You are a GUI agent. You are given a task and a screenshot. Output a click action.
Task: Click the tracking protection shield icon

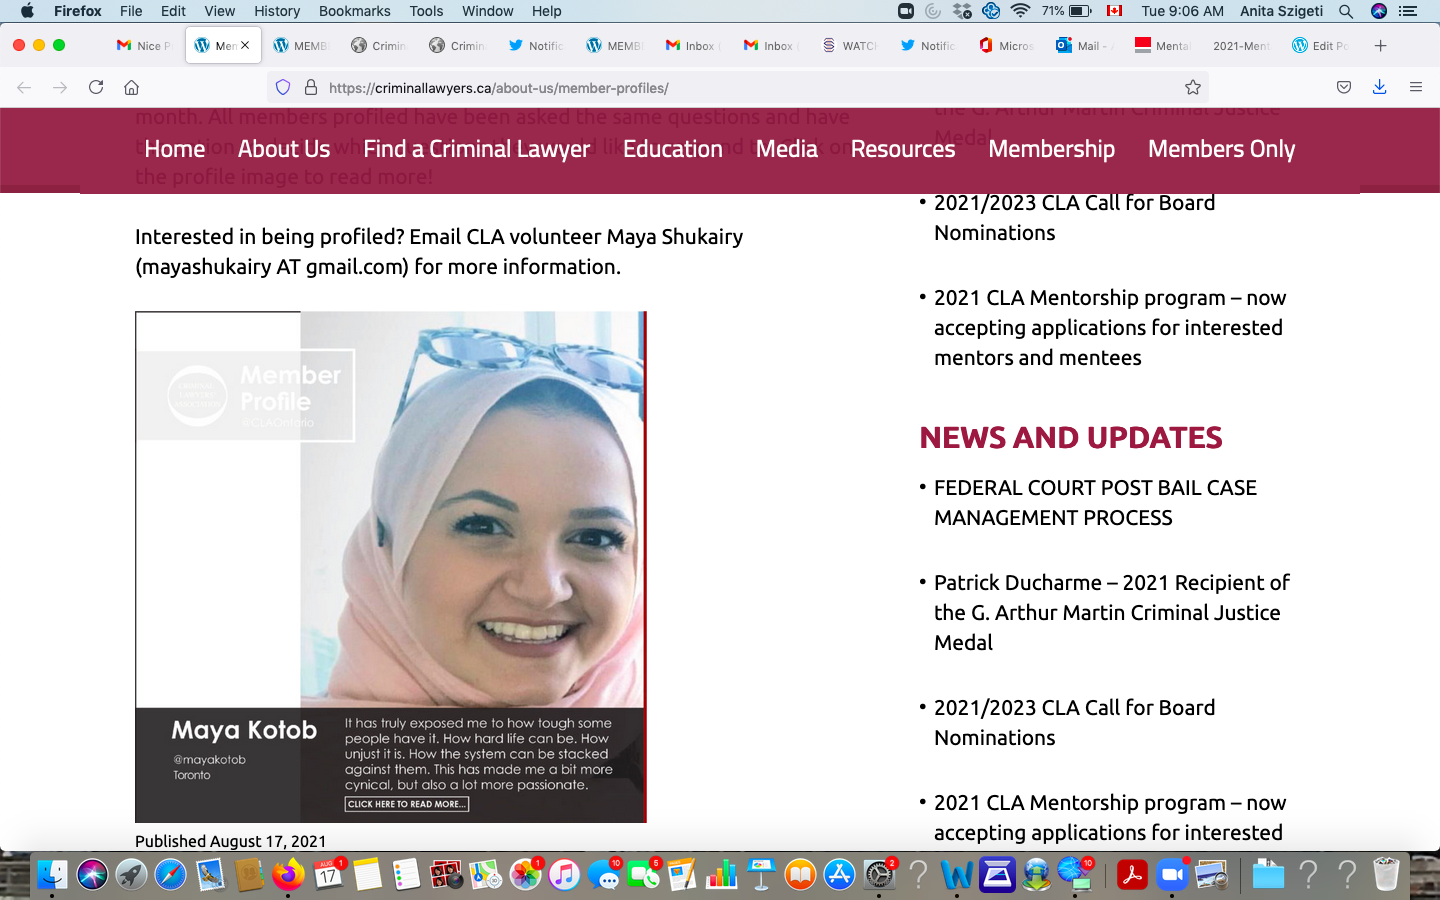click(283, 87)
